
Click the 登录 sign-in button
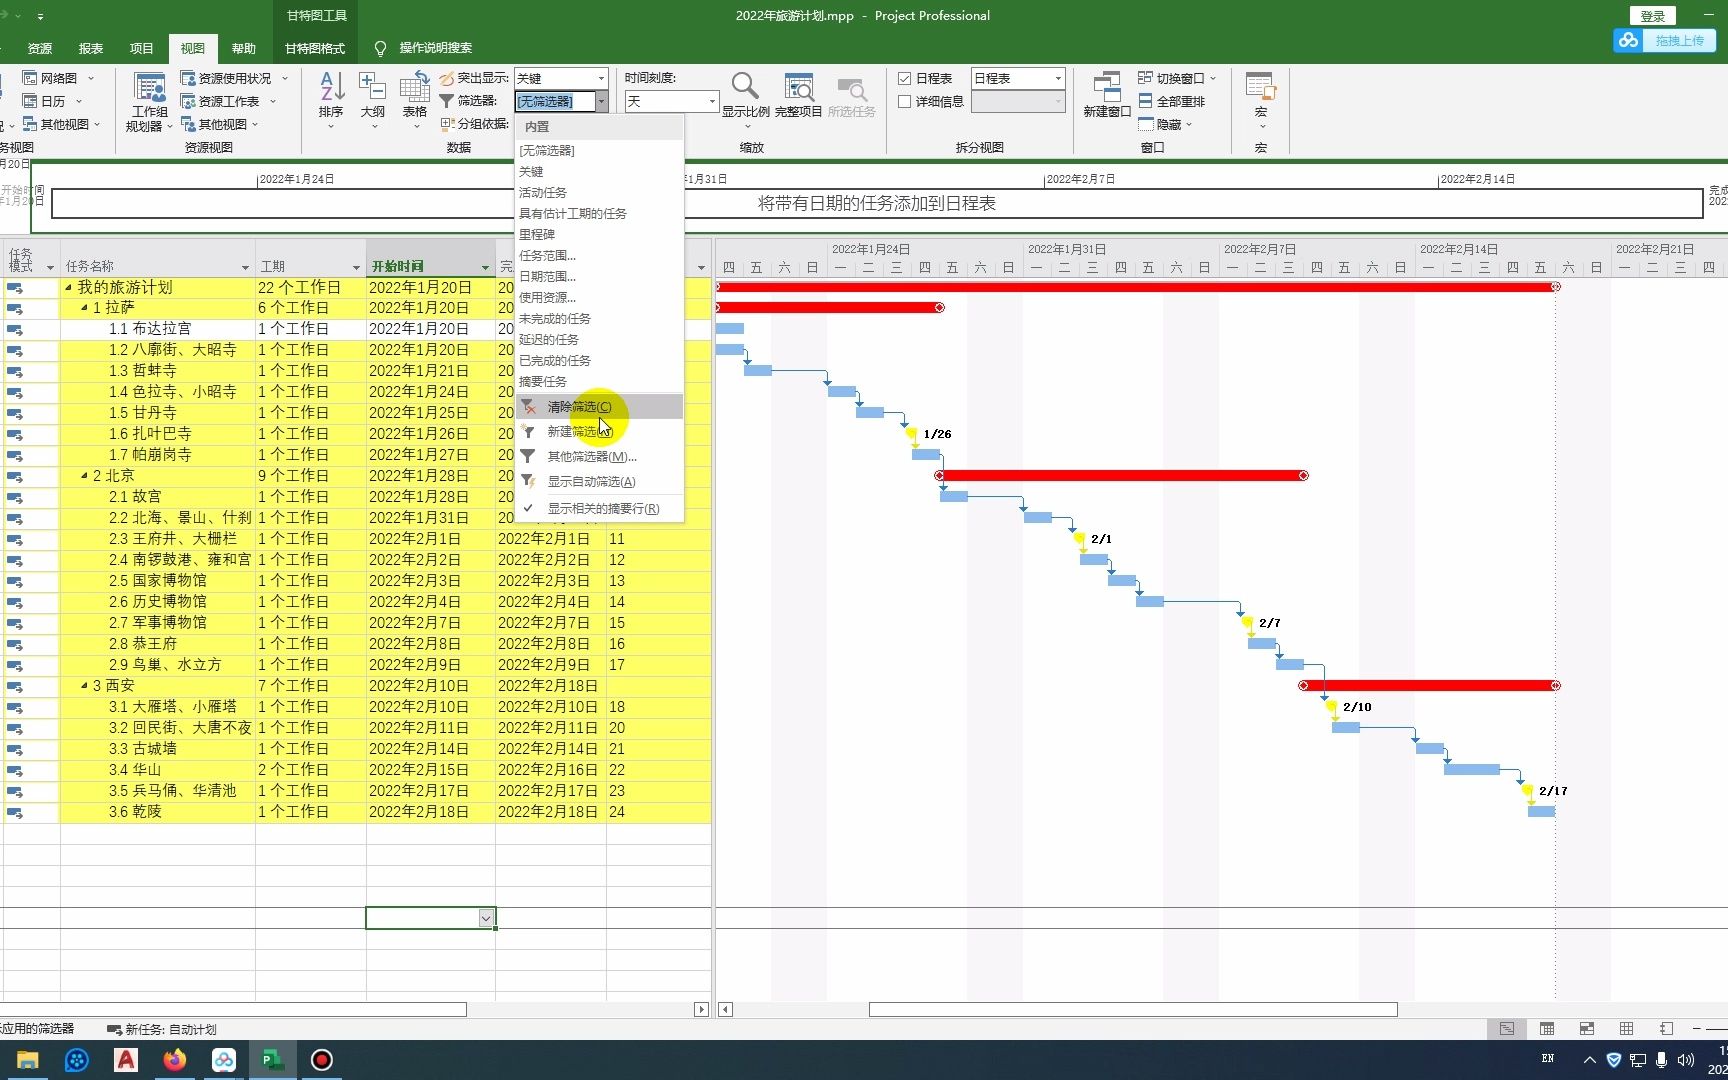coord(1653,16)
